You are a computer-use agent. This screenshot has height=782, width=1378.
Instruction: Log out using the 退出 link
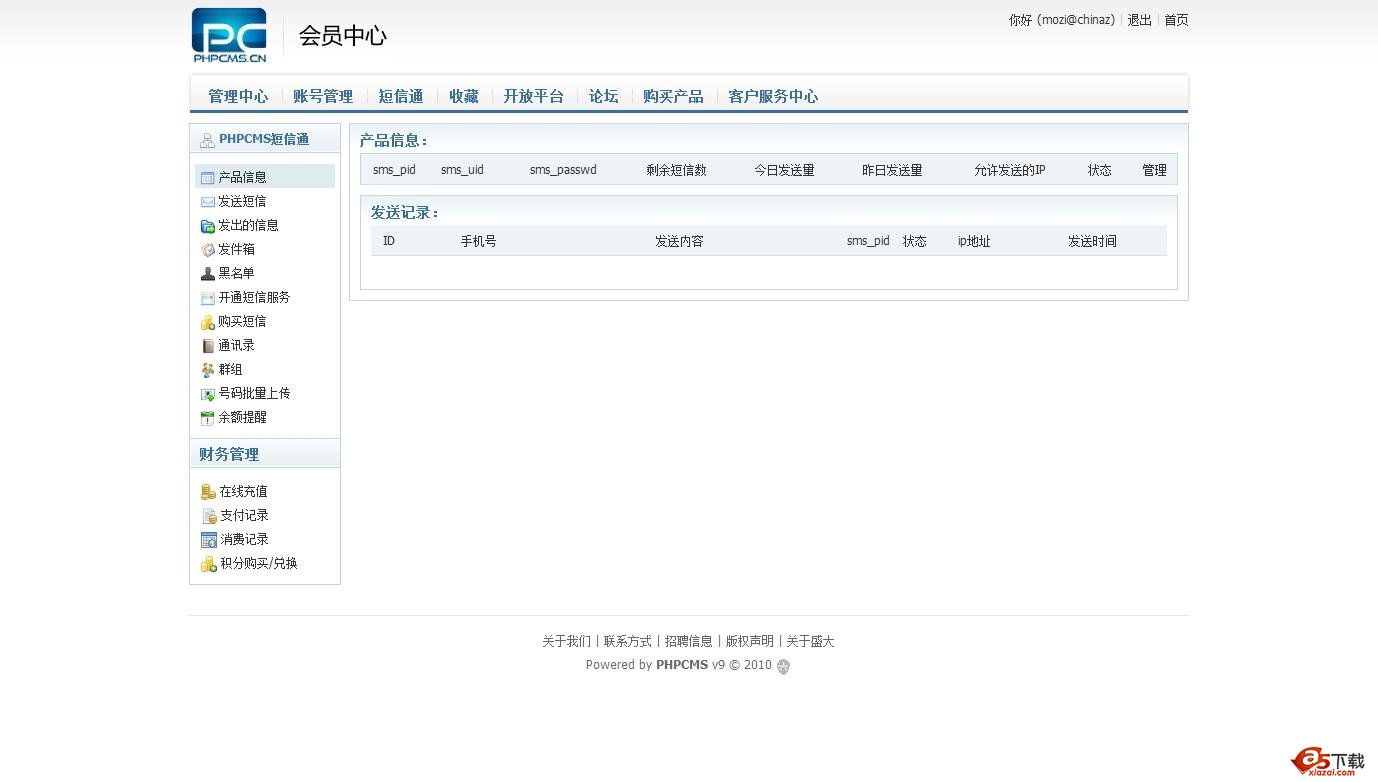[1139, 20]
